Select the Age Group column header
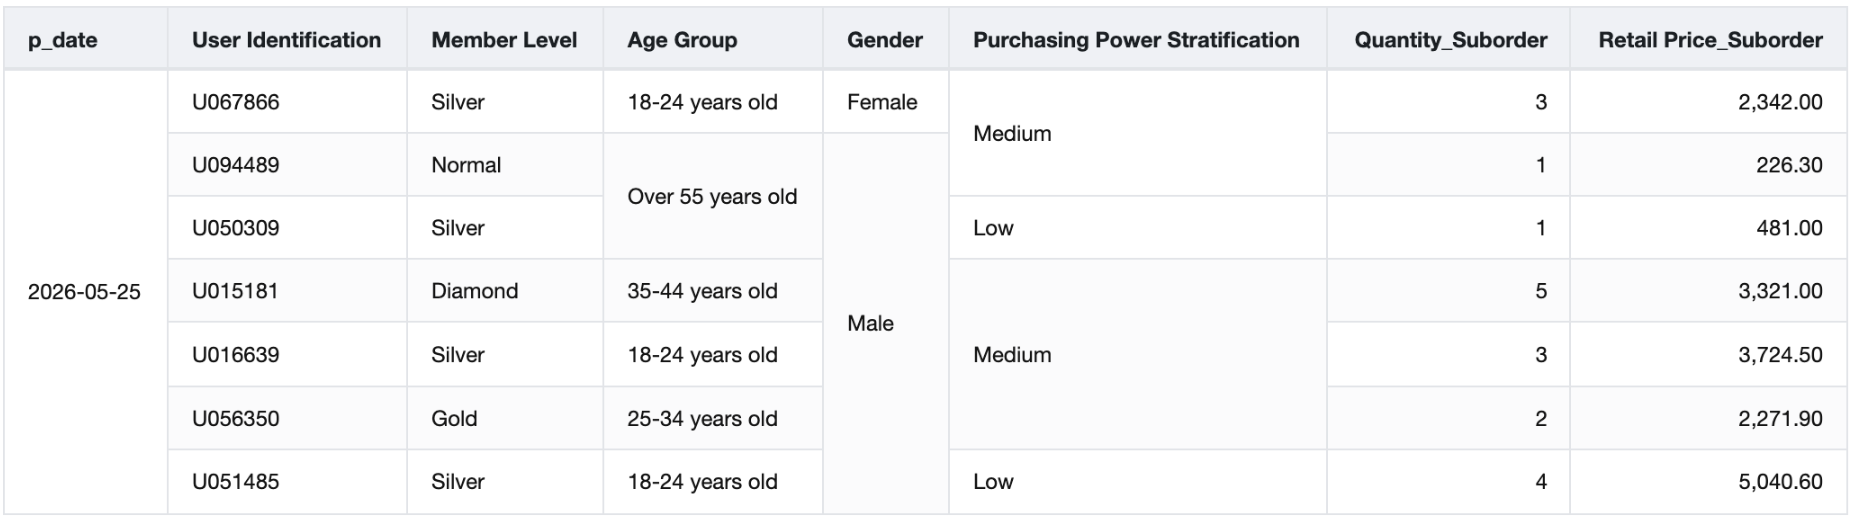The width and height of the screenshot is (1852, 532). pos(713,40)
